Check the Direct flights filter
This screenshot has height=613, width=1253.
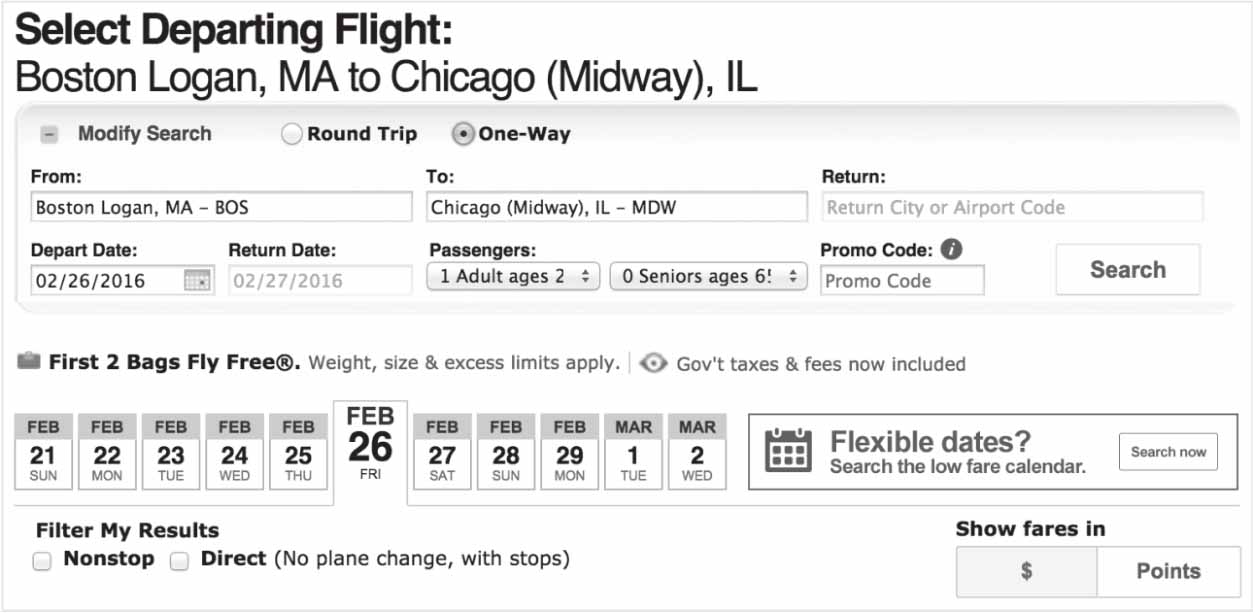tap(179, 561)
